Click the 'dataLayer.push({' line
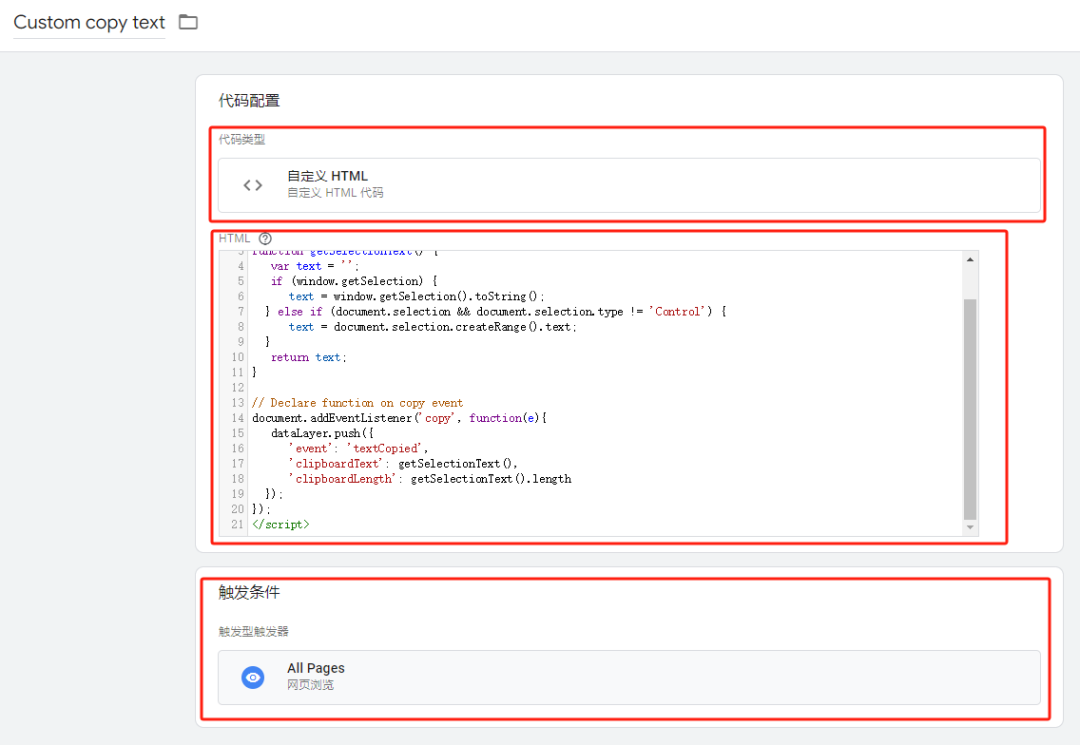1080x745 pixels. pos(322,433)
